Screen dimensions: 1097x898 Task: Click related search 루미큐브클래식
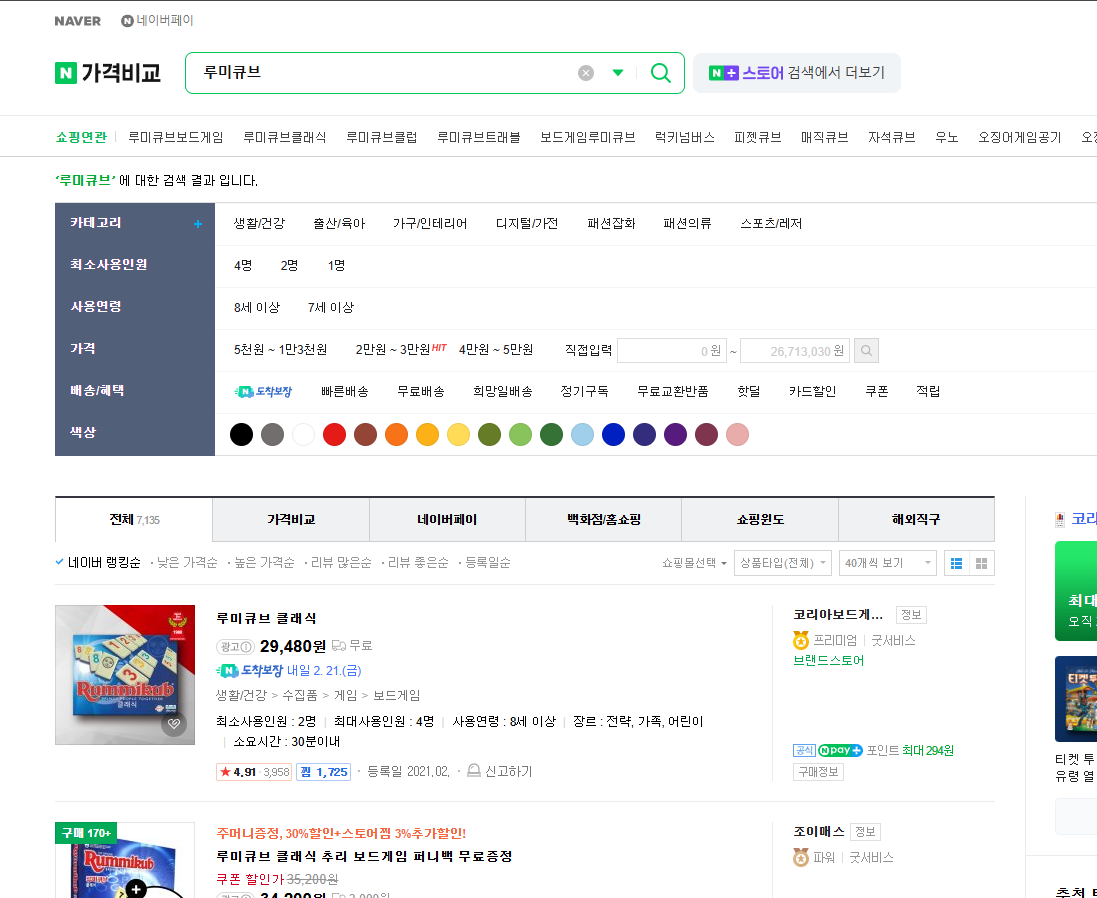[285, 137]
